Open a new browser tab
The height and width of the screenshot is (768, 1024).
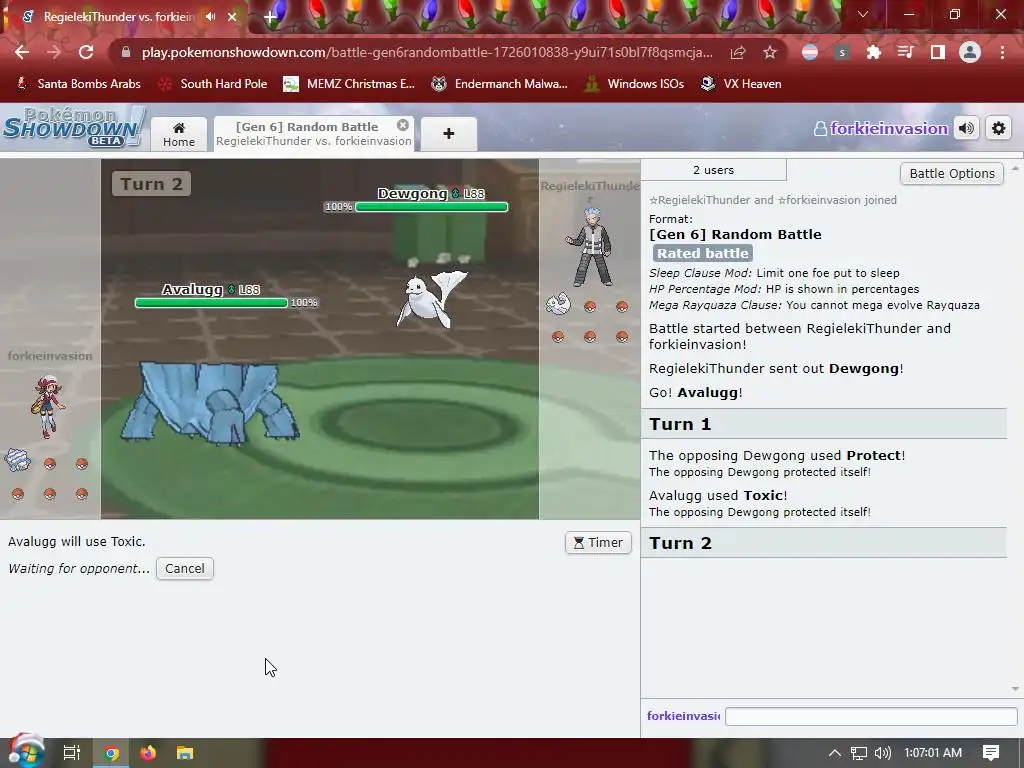[270, 17]
